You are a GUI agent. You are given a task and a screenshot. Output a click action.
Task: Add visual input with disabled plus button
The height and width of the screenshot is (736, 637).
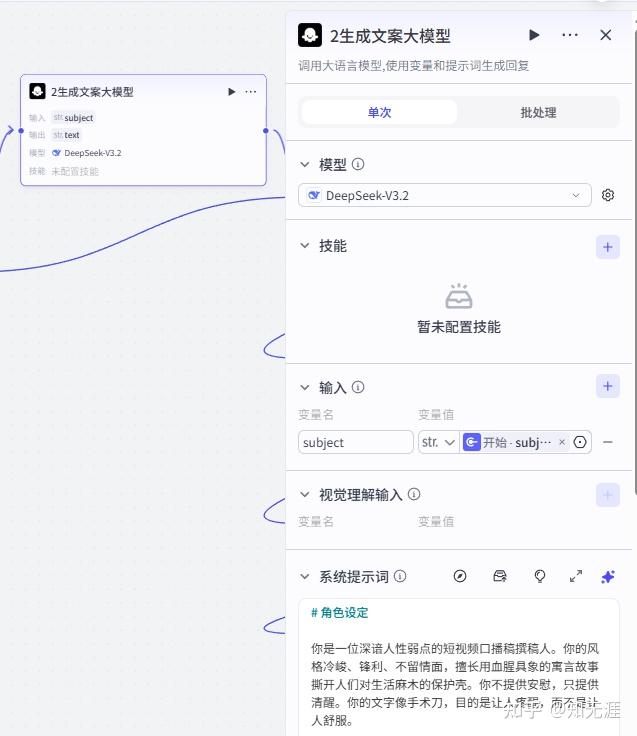(x=607, y=495)
